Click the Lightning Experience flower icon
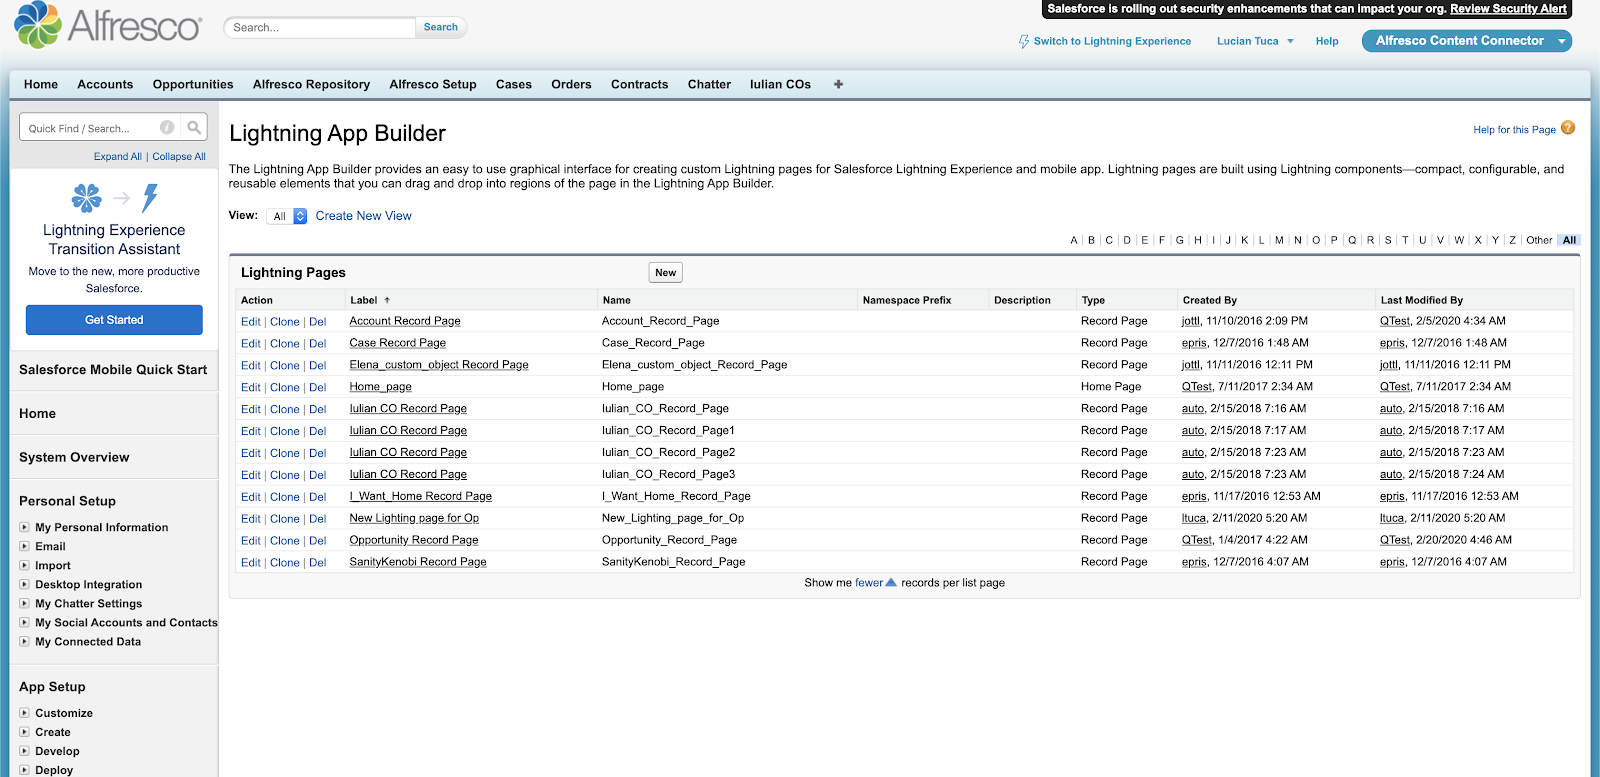 [87, 198]
